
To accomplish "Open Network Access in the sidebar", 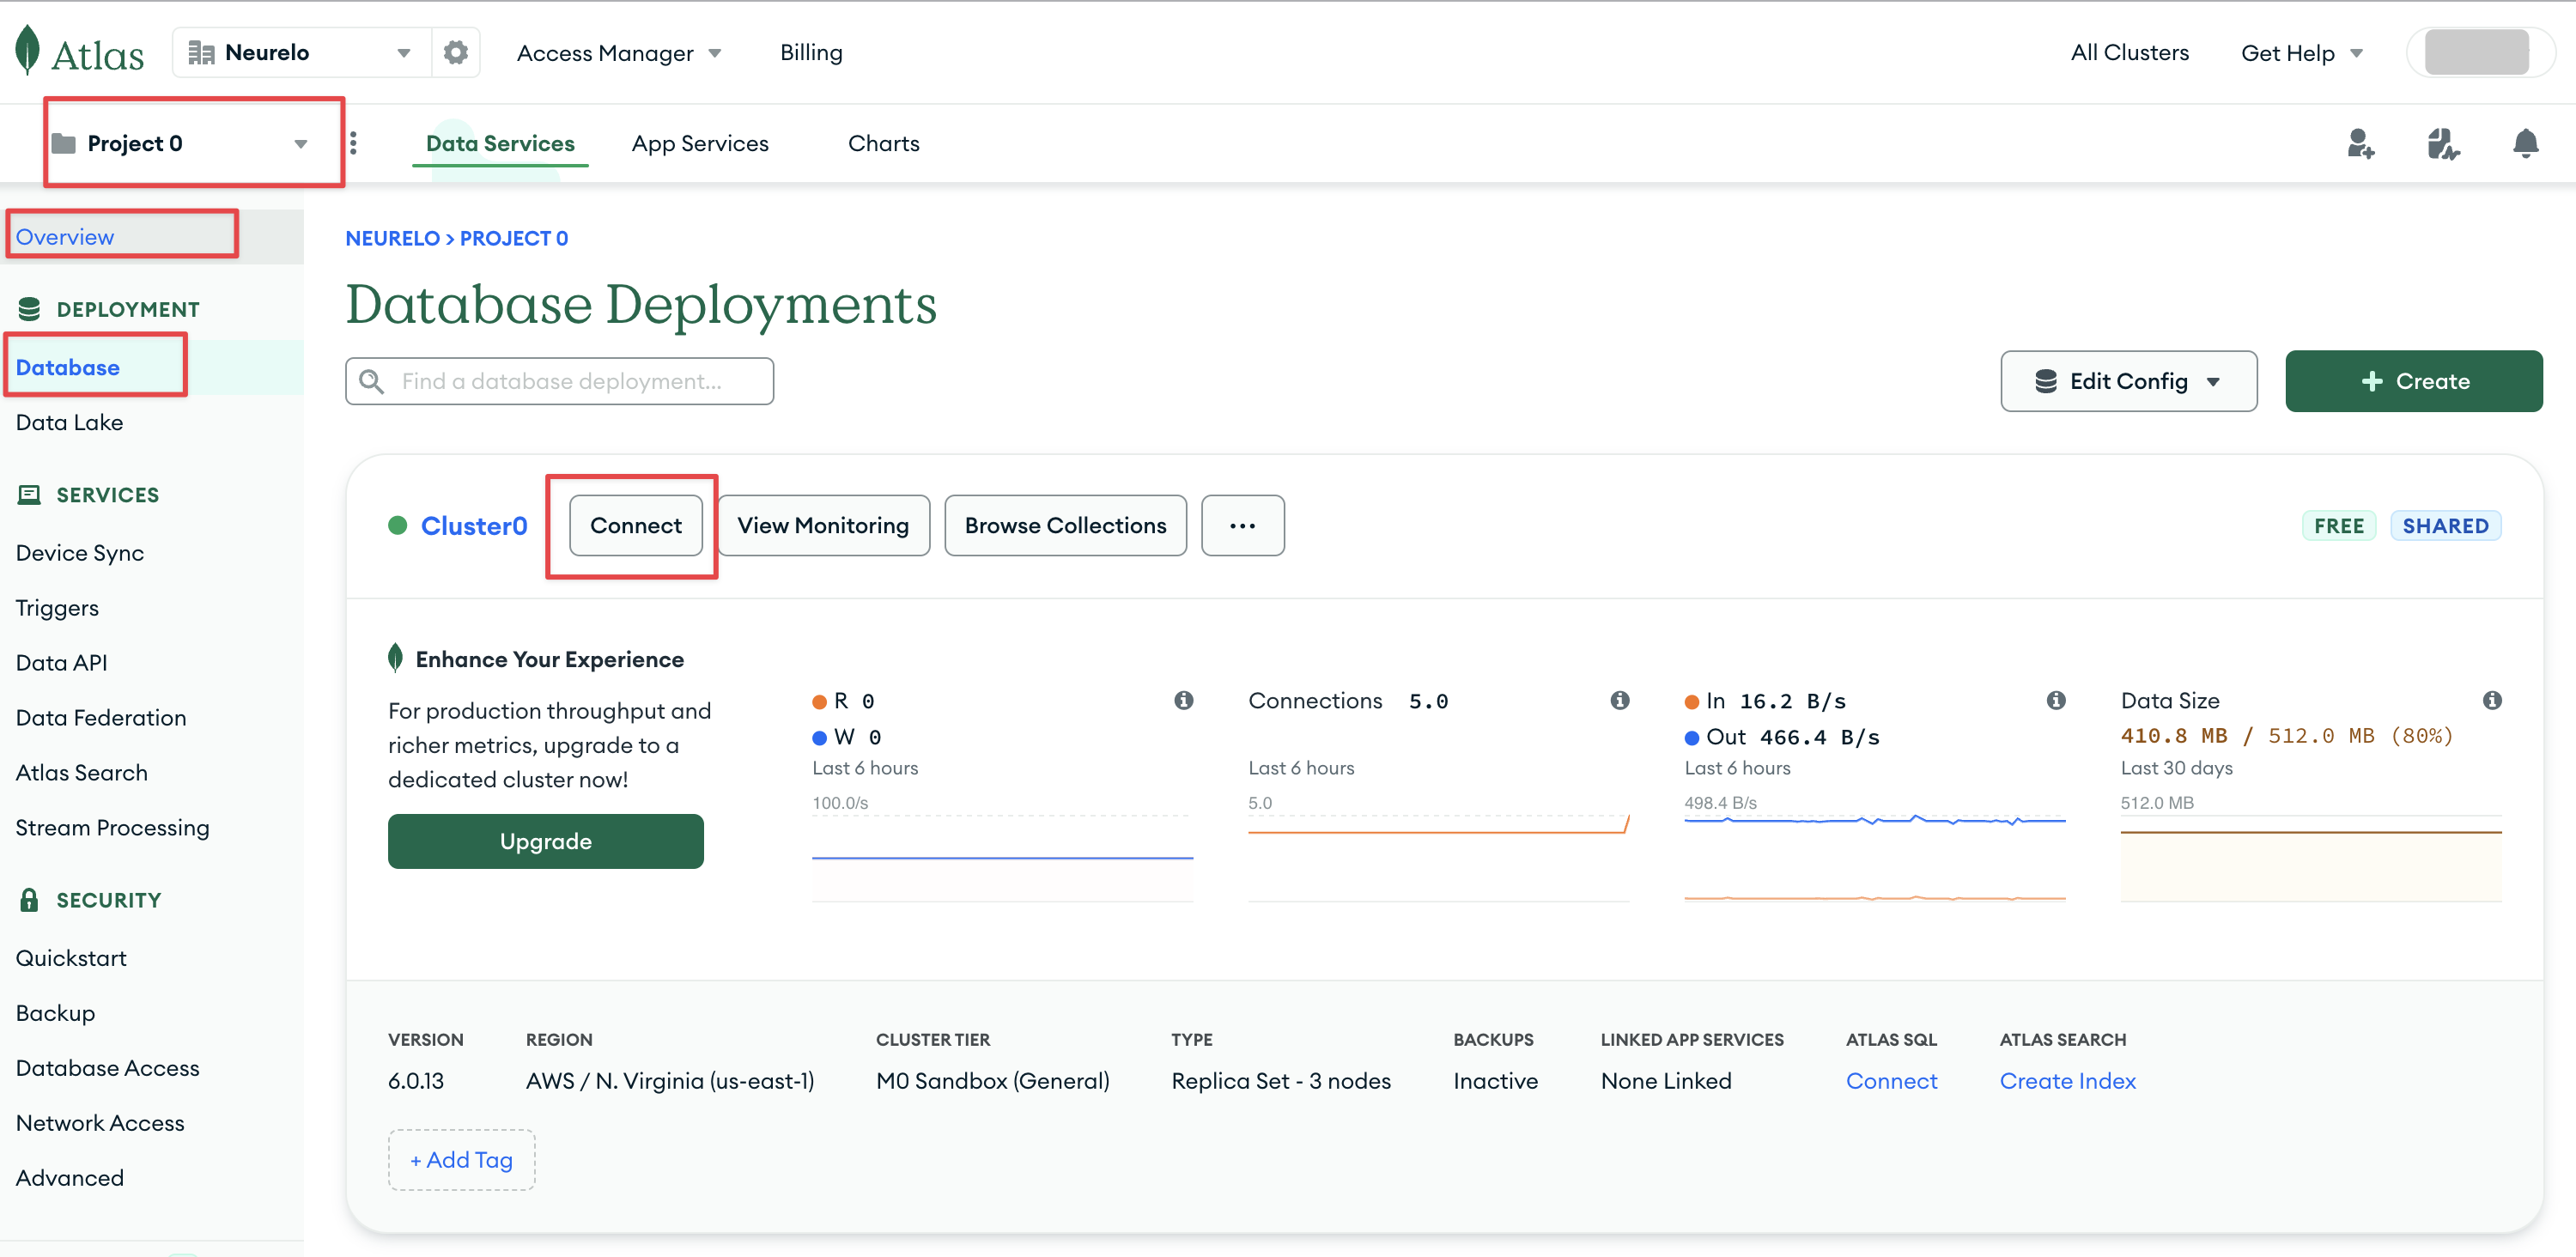I will pos(100,1123).
